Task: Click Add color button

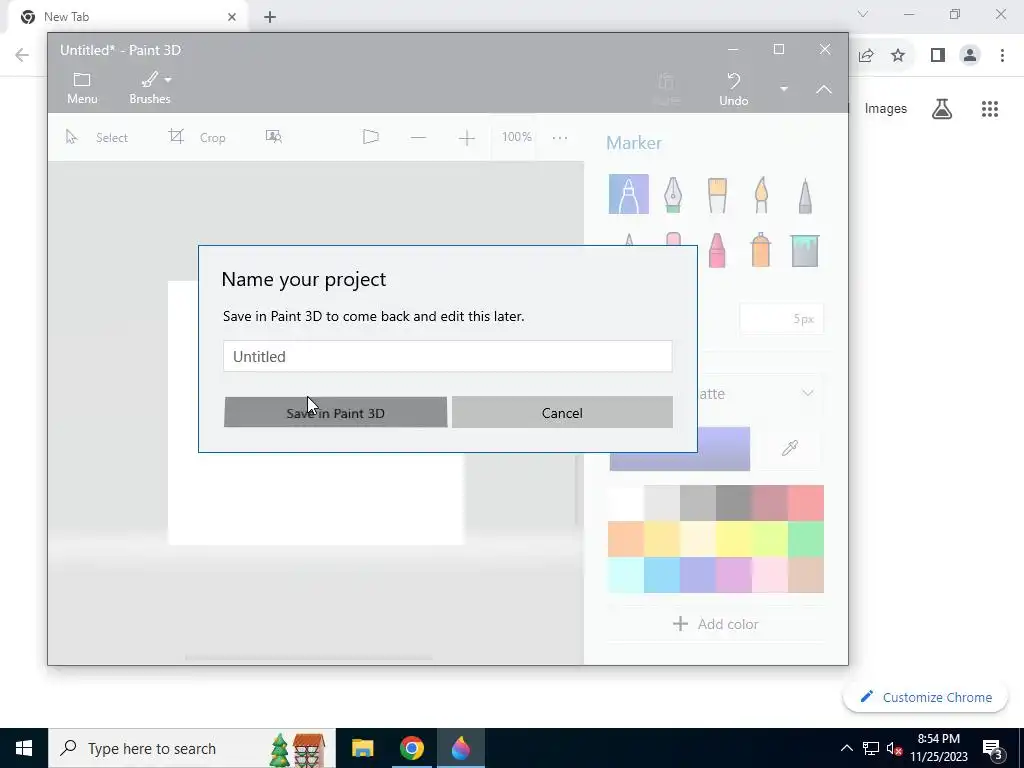Action: tap(716, 624)
